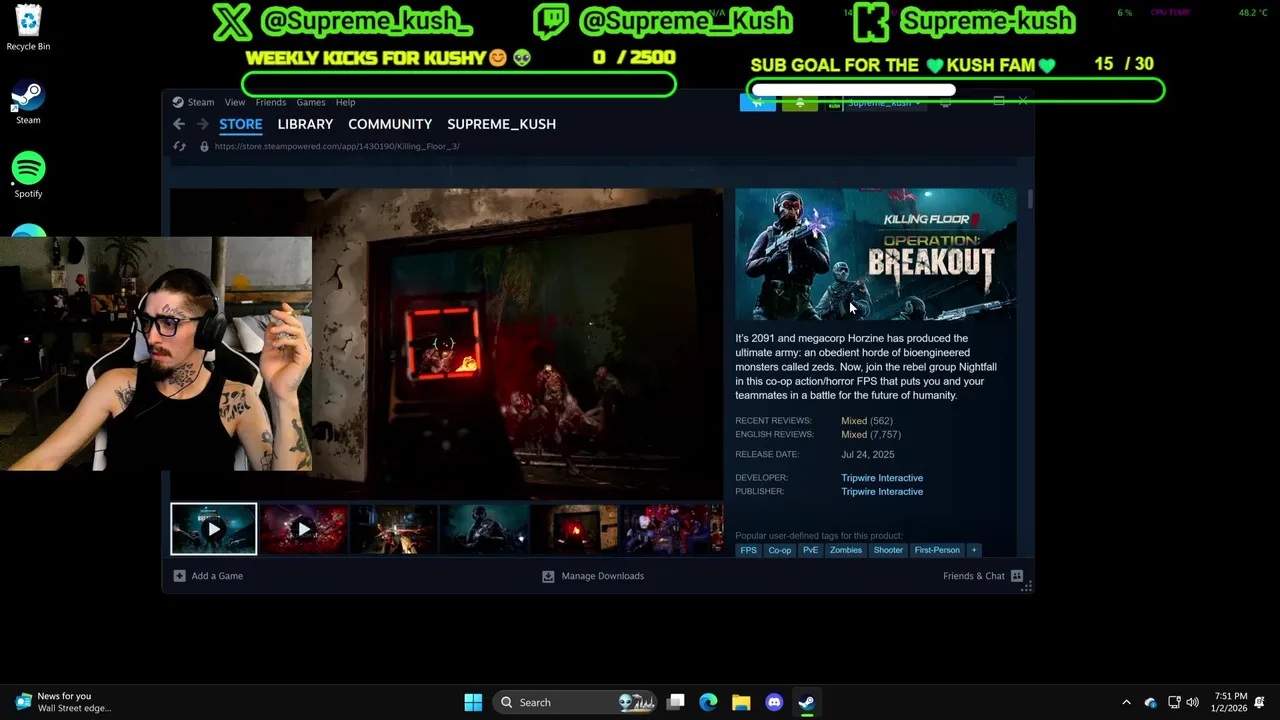Click the Zombies tag
This screenshot has width=1280, height=720.
(845, 550)
